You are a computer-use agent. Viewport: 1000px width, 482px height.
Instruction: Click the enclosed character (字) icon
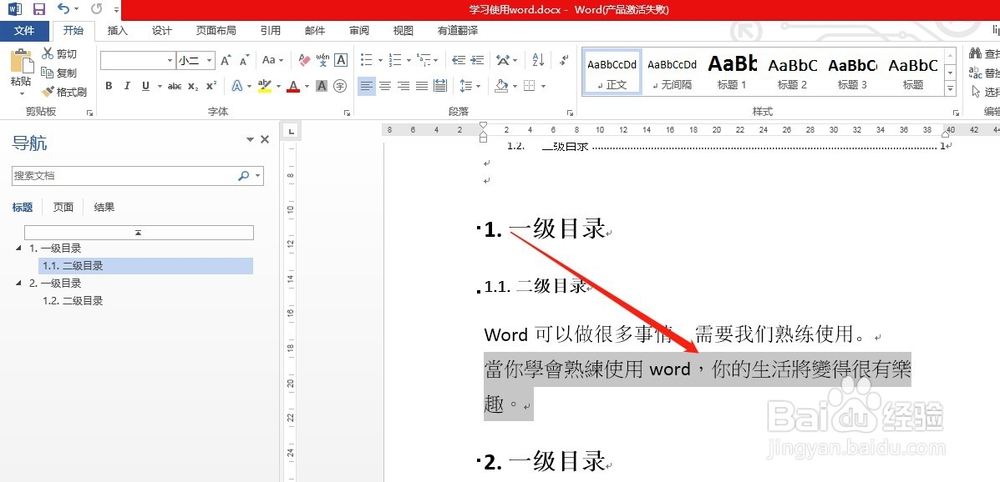pyautogui.click(x=341, y=85)
